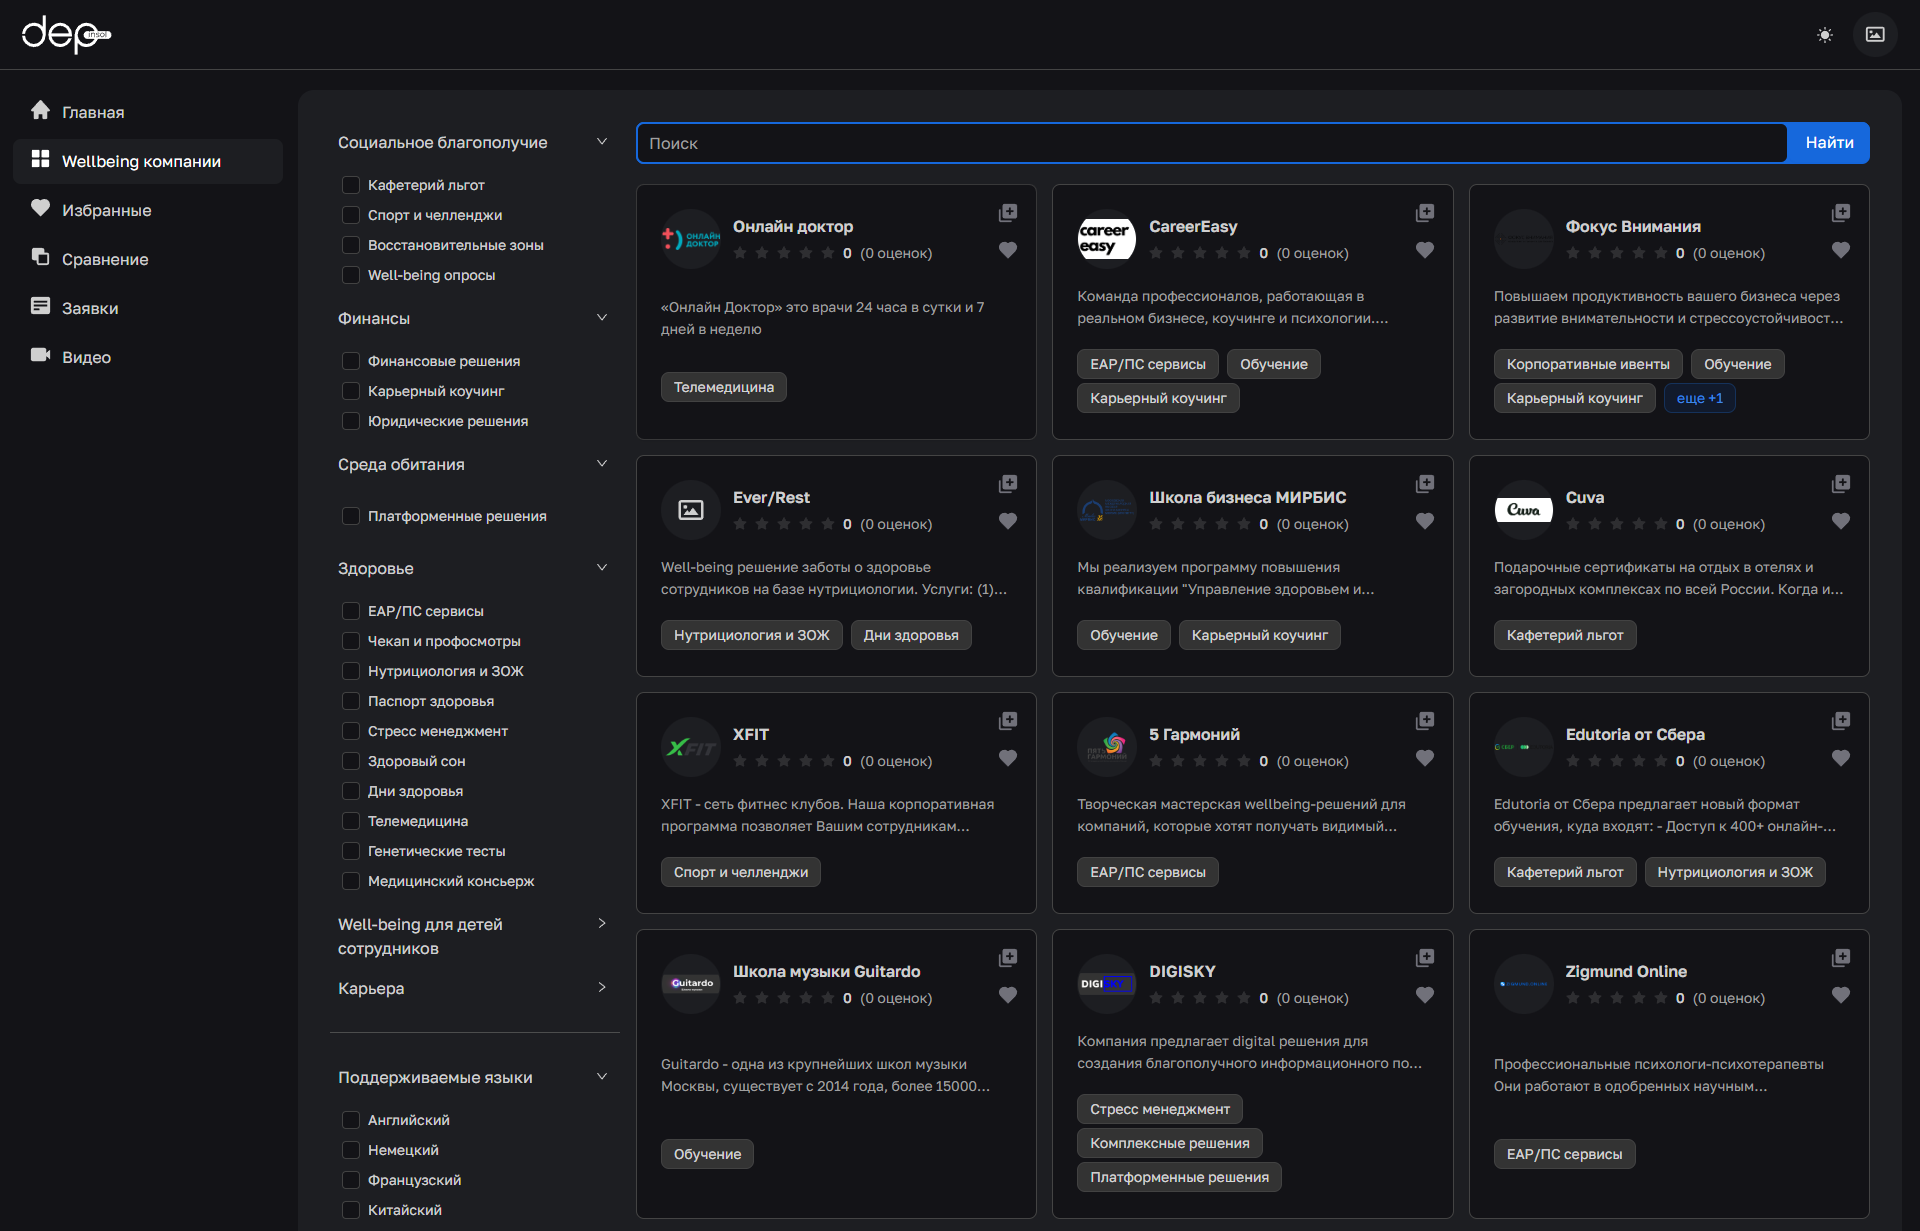Image resolution: width=1920 pixels, height=1231 pixels.
Task: Open the Ever/Rest placeholder image thumbnail
Action: (691, 510)
